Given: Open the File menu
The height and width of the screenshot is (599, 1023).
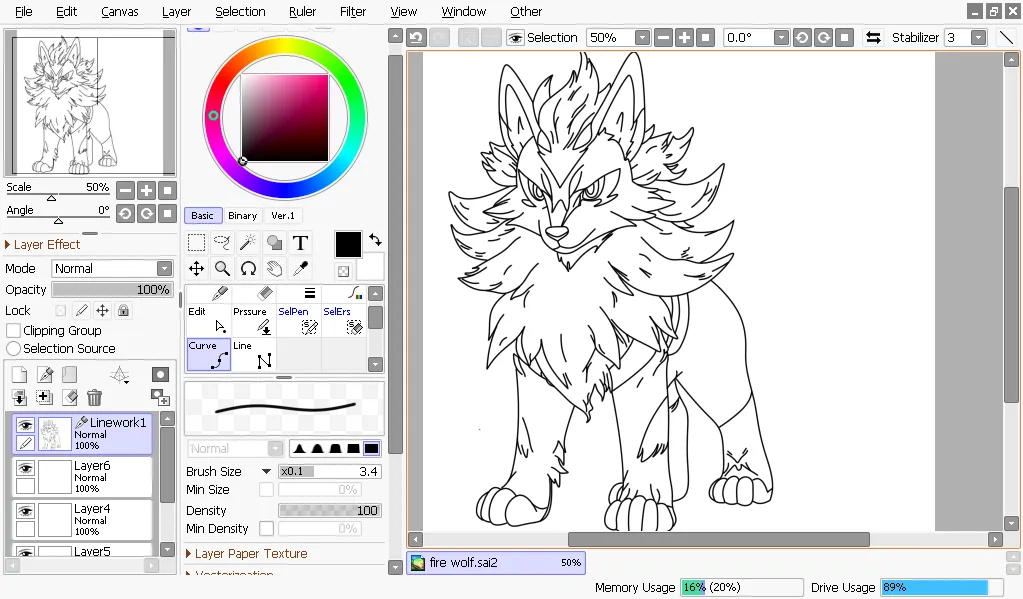Looking at the screenshot, I should point(23,11).
